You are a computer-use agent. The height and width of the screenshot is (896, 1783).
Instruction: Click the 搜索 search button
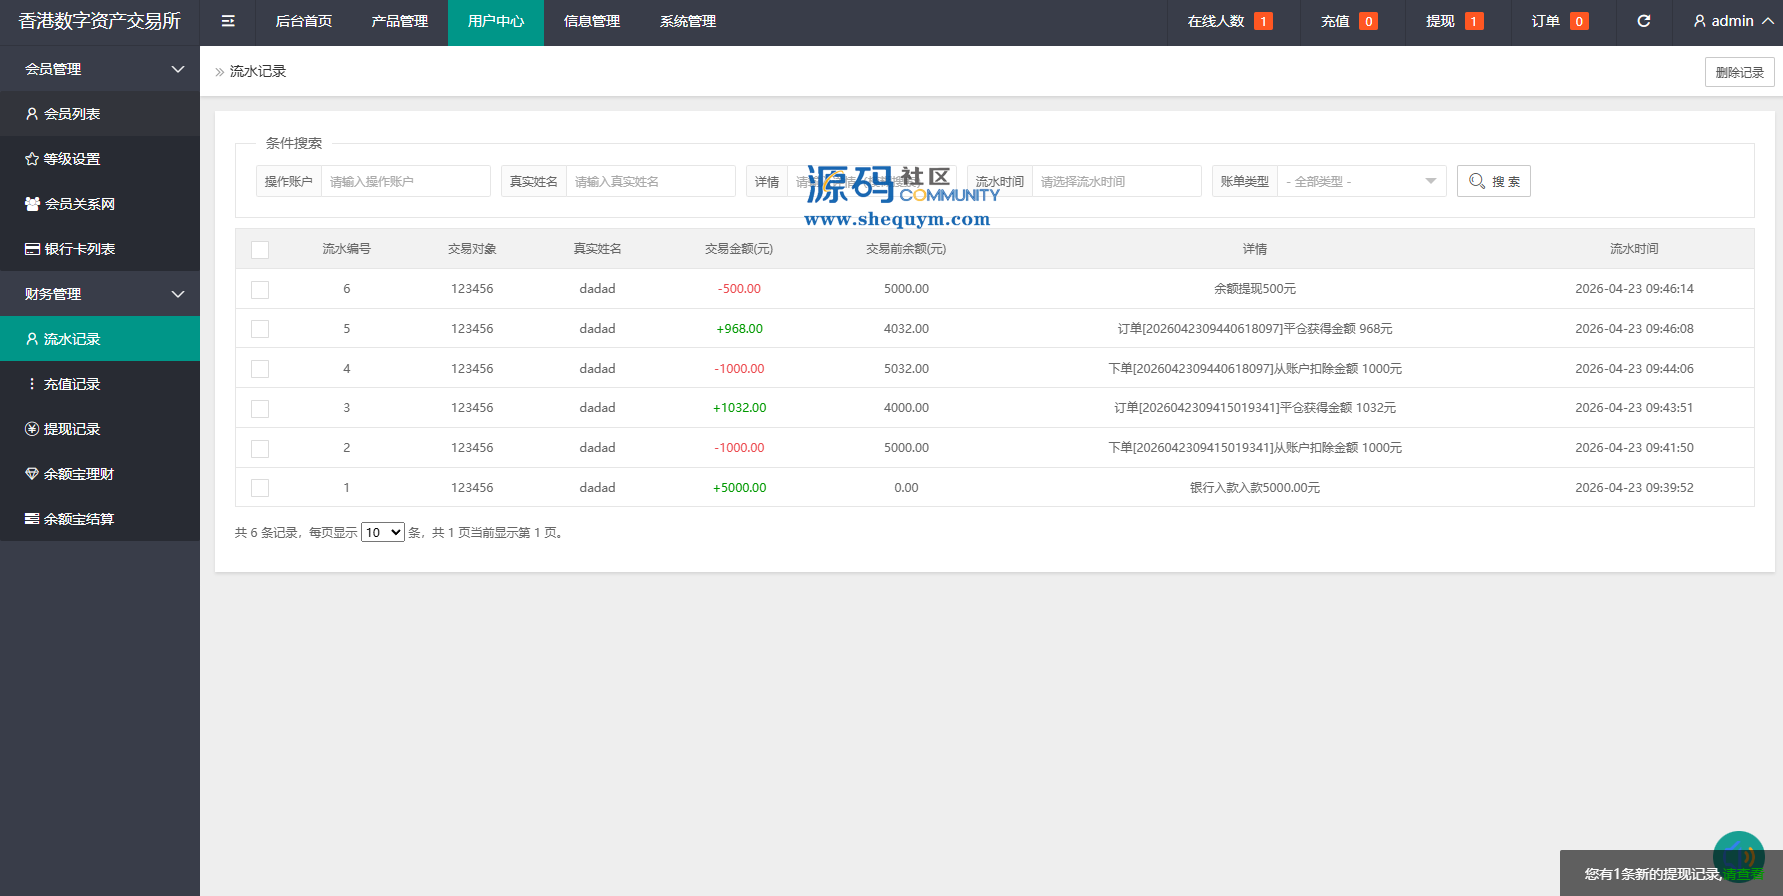[1493, 181]
